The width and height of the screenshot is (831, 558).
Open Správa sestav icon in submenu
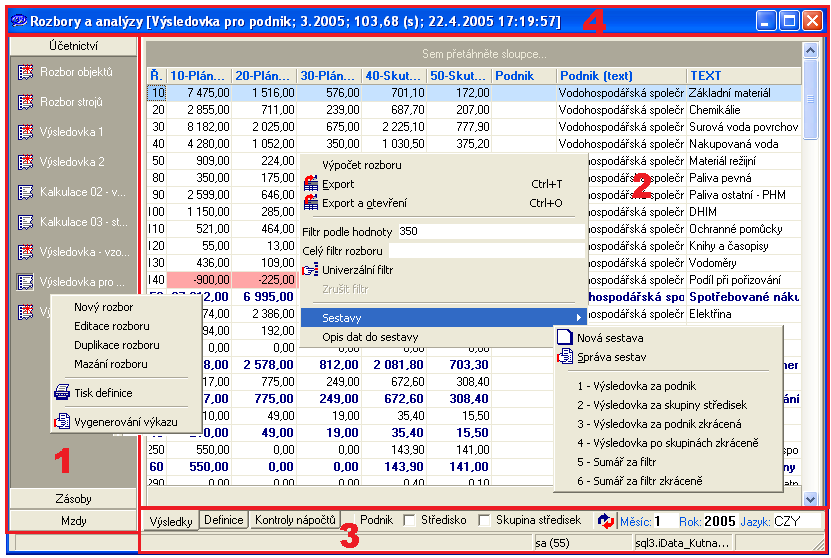coord(567,356)
